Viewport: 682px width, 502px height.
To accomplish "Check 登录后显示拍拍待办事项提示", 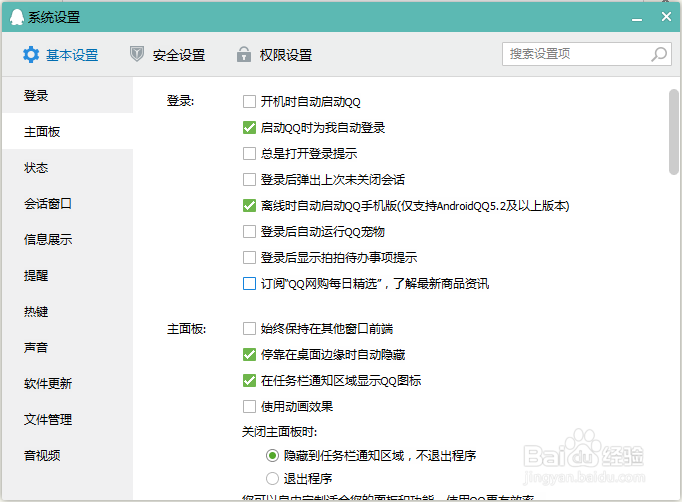I will [249, 258].
